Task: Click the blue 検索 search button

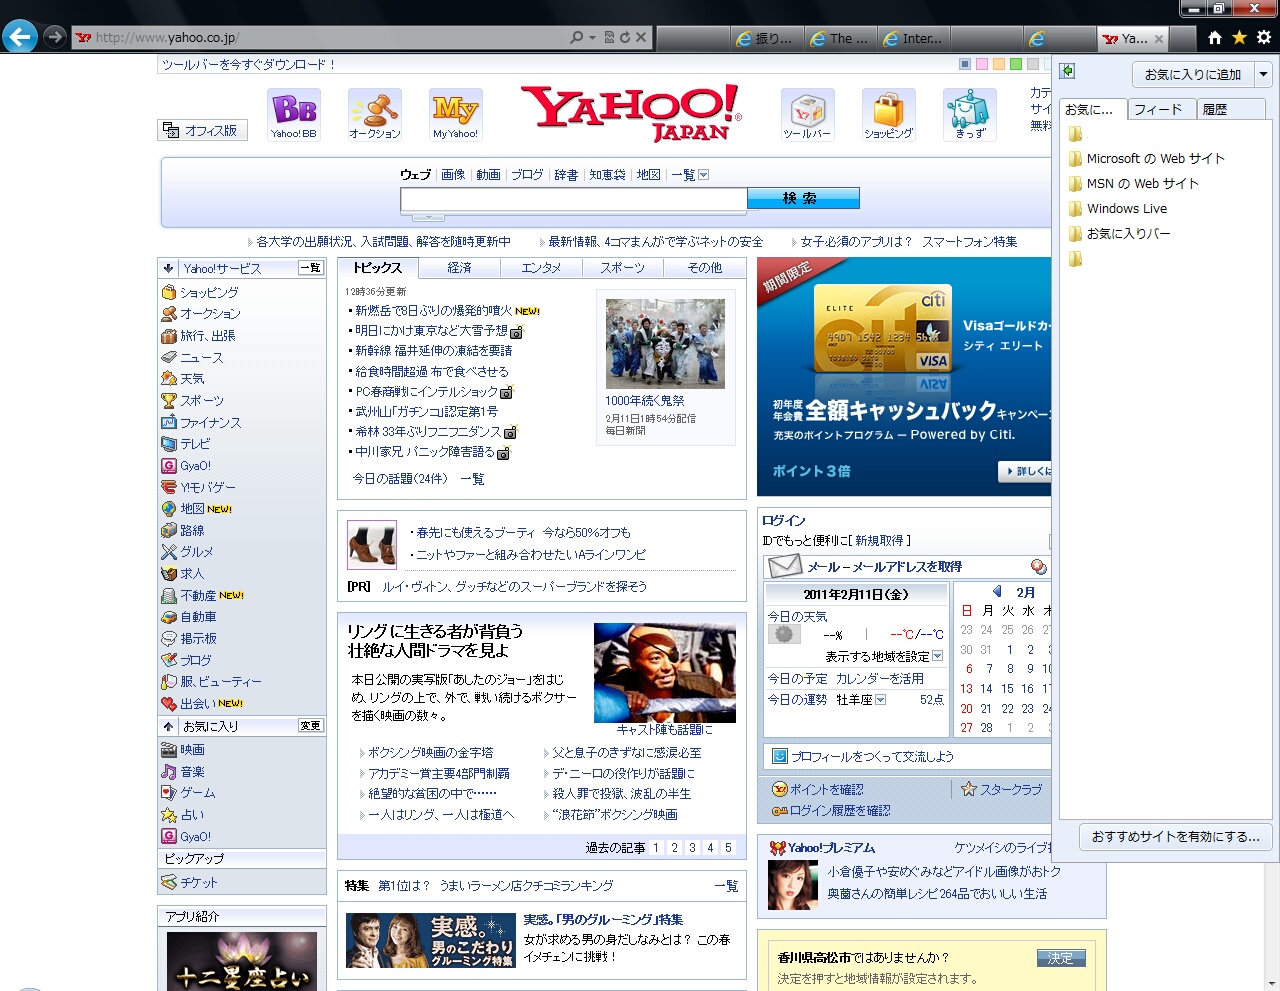Action: coord(803,198)
